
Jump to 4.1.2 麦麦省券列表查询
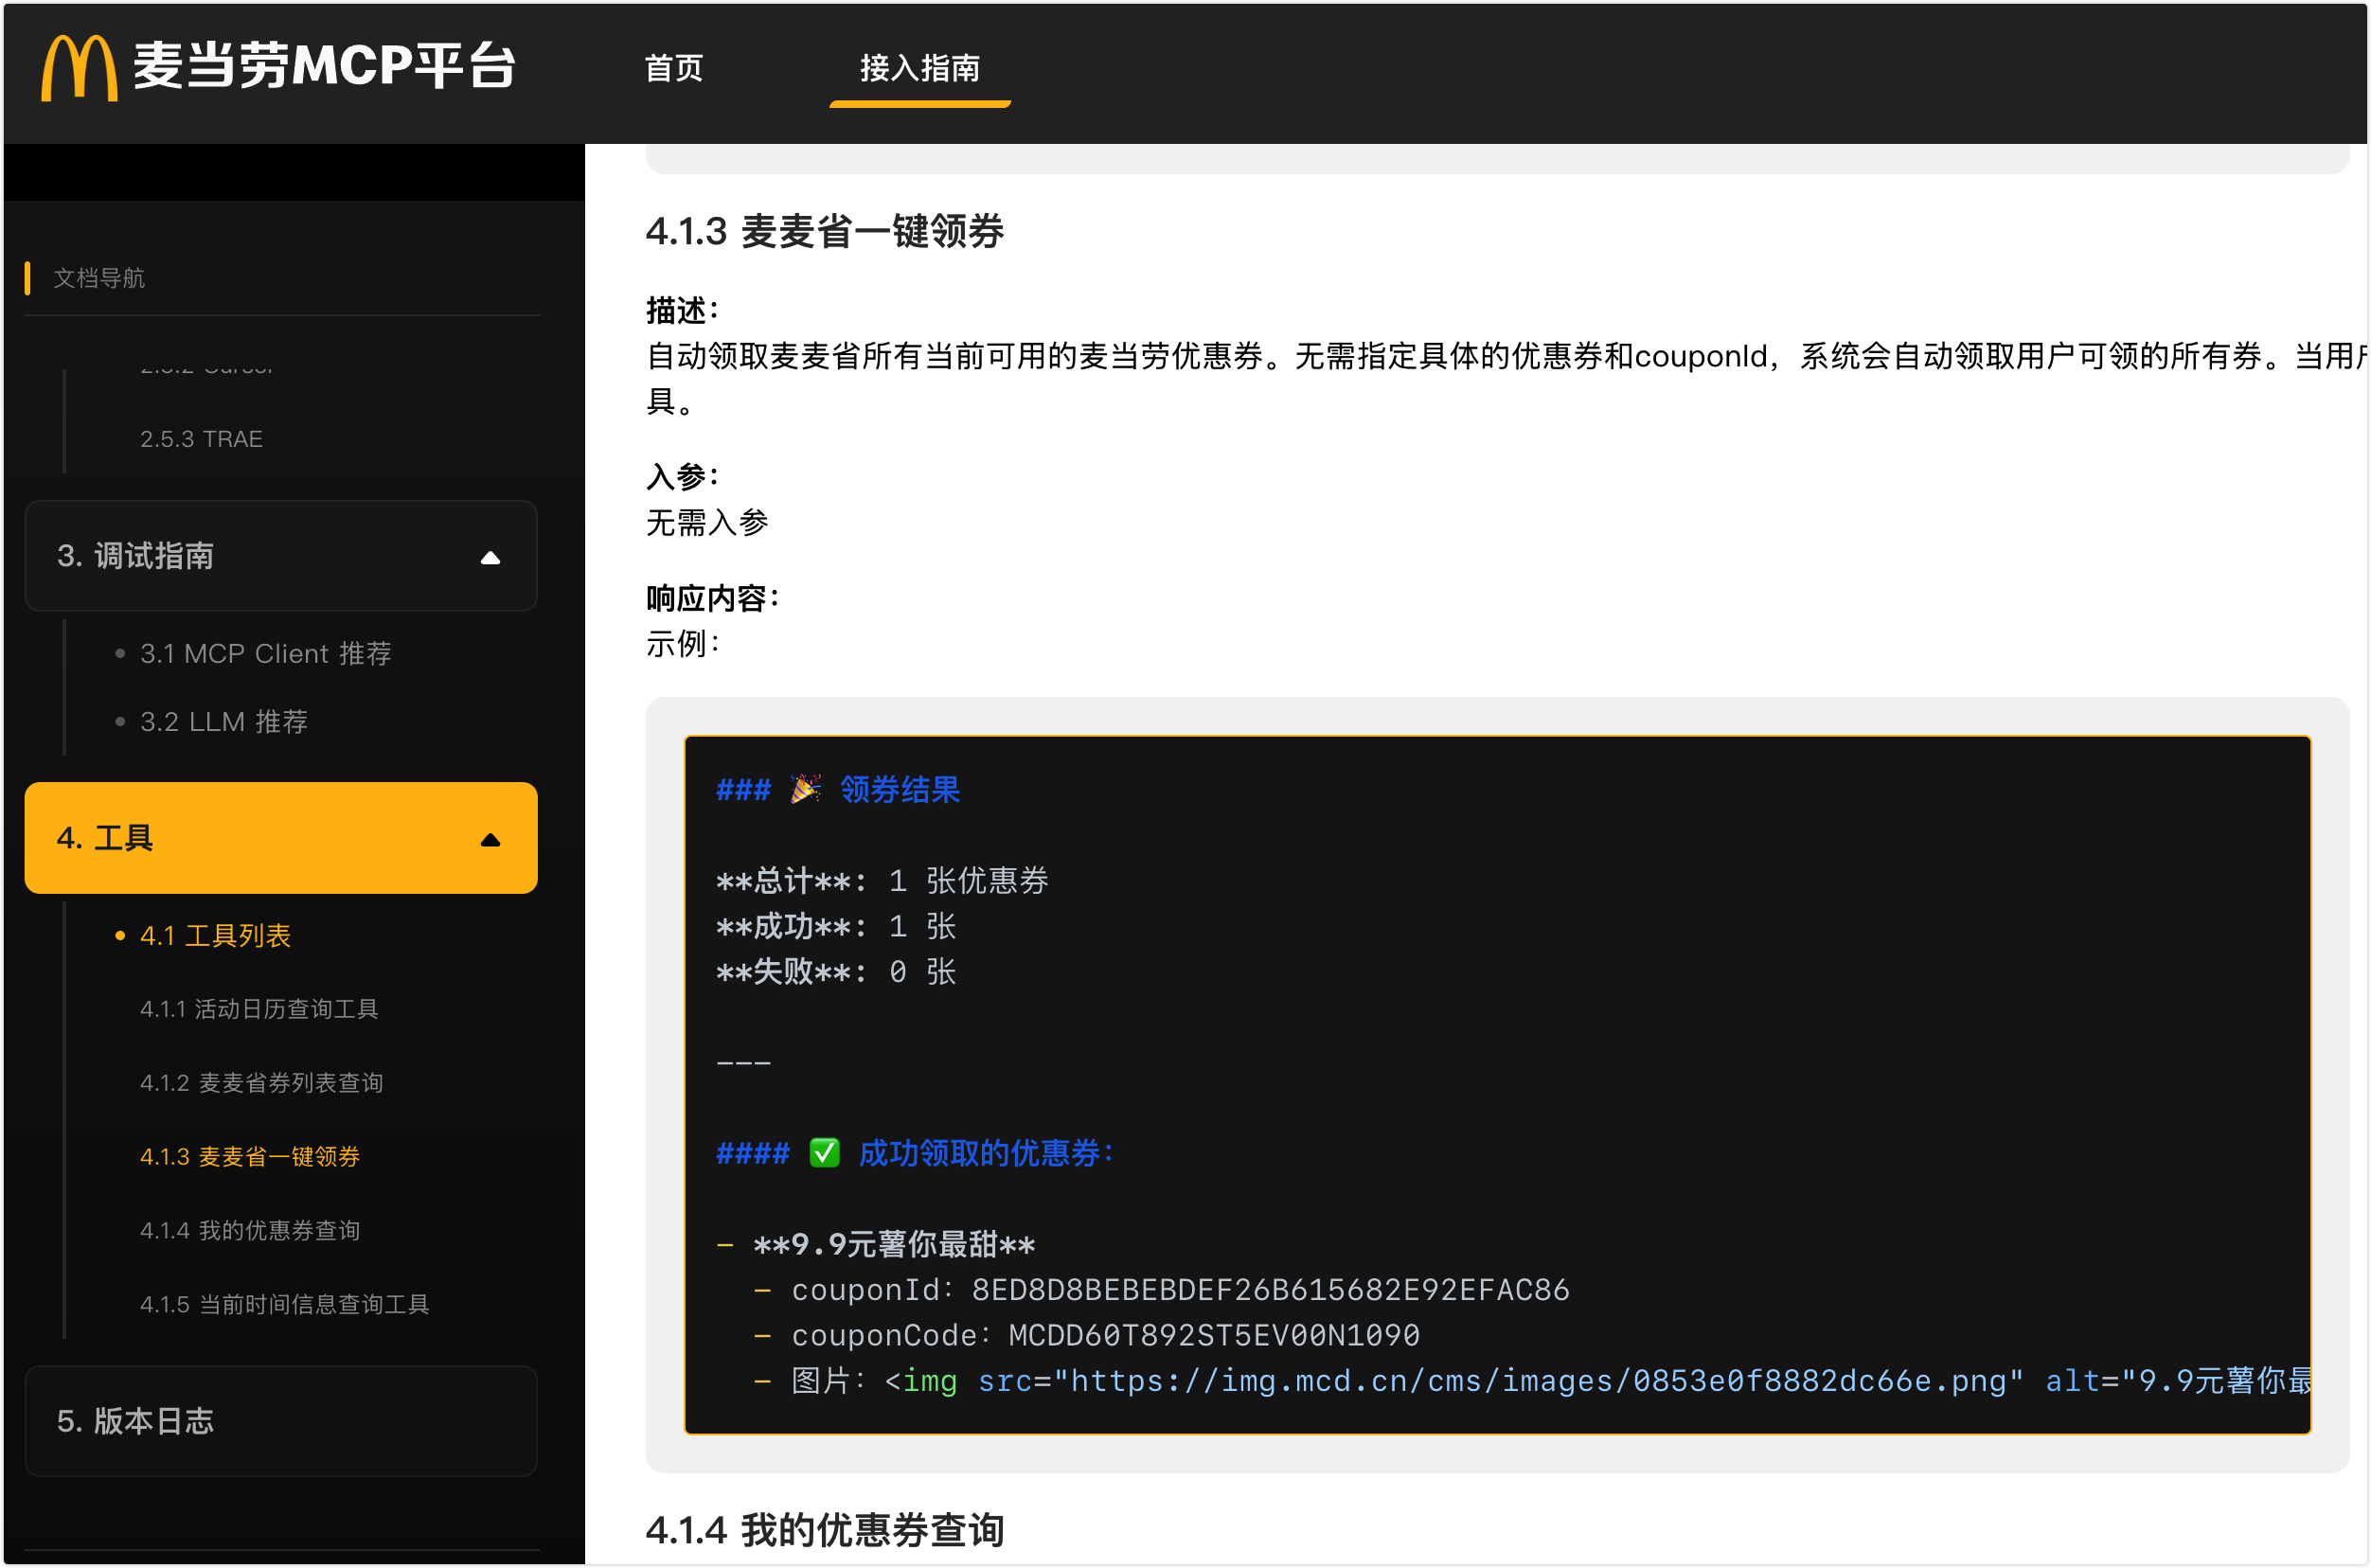261,1083
